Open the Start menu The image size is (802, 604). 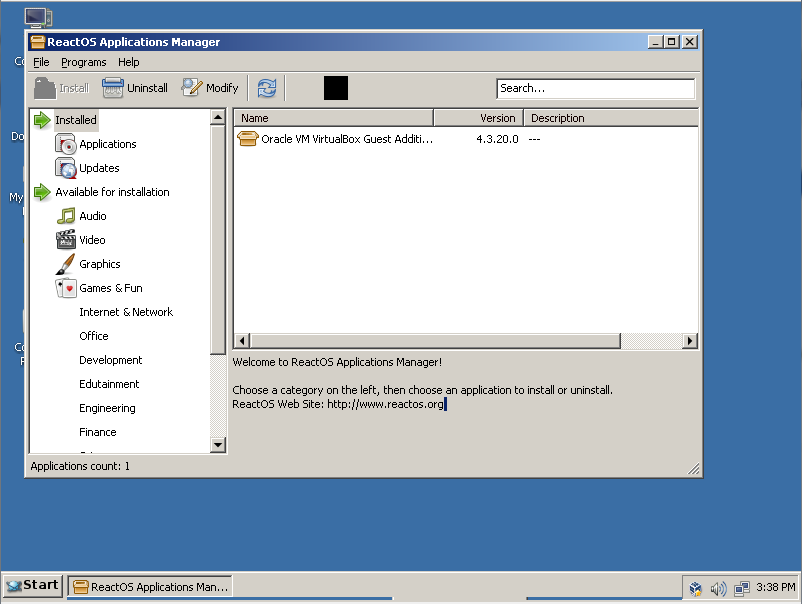33,586
